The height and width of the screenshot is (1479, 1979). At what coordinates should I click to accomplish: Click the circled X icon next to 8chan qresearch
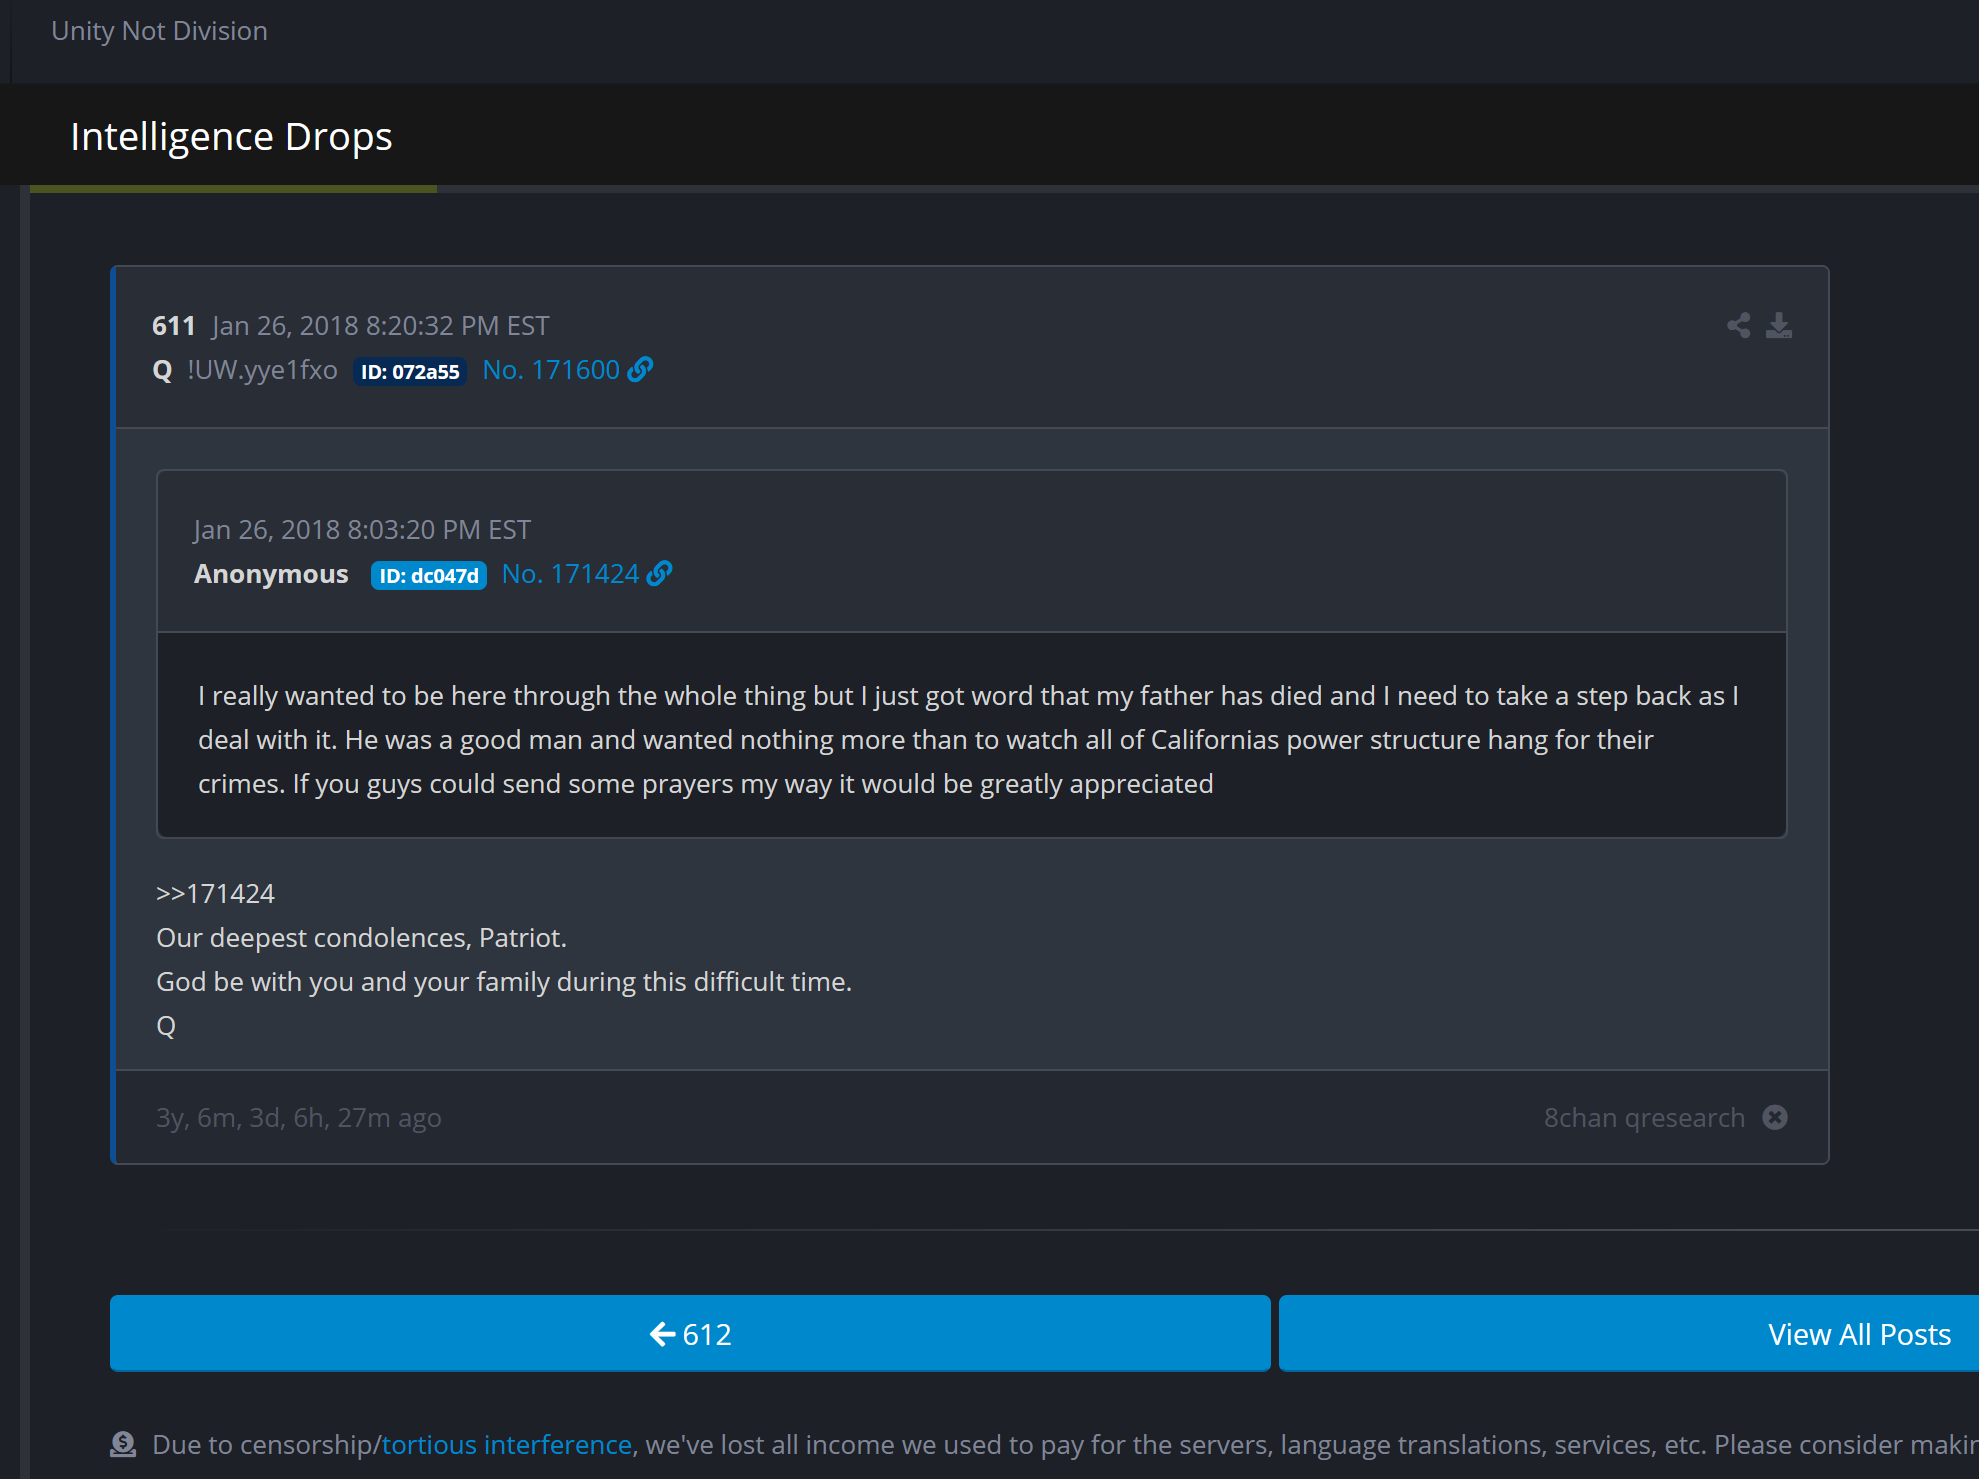[x=1775, y=1117]
